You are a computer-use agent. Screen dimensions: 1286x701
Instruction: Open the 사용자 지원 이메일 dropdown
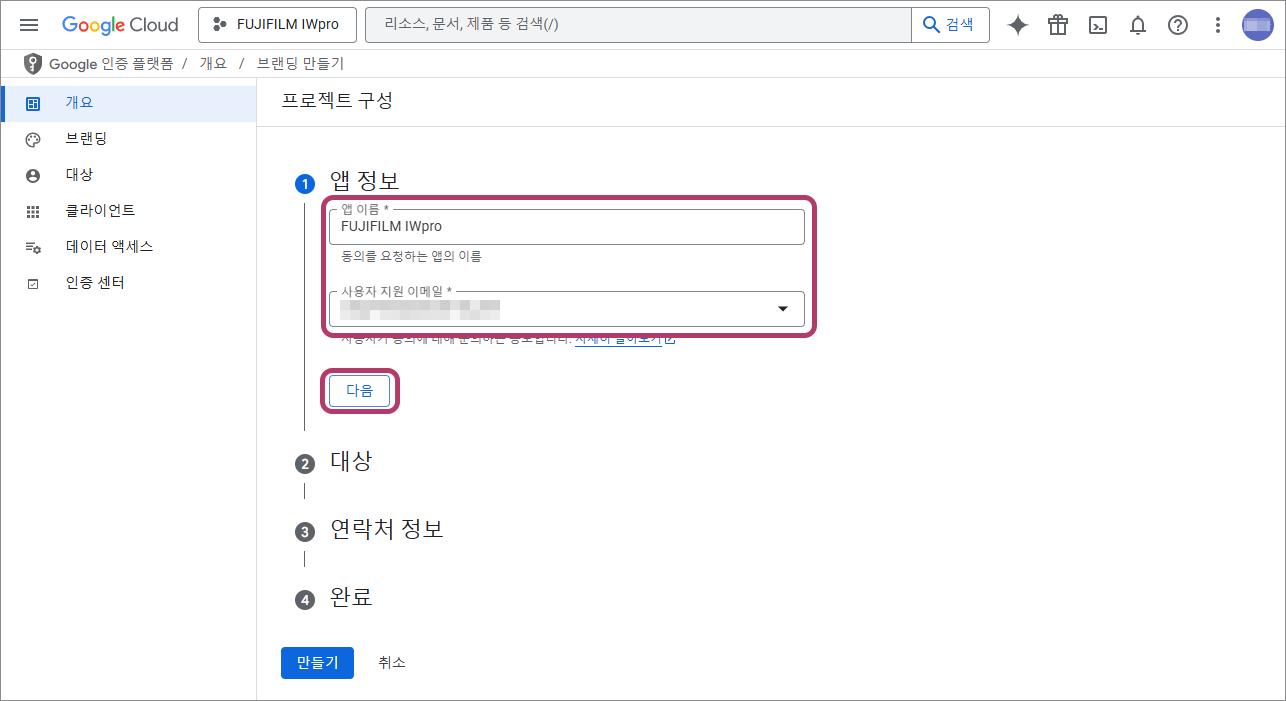pyautogui.click(x=567, y=309)
